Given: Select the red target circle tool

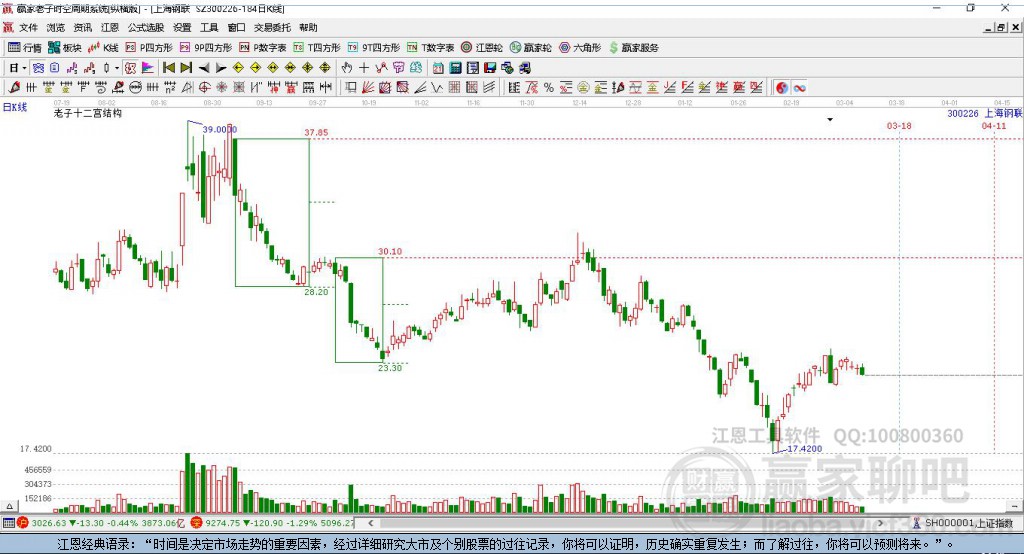Looking at the screenshot, I should click(x=204, y=88).
